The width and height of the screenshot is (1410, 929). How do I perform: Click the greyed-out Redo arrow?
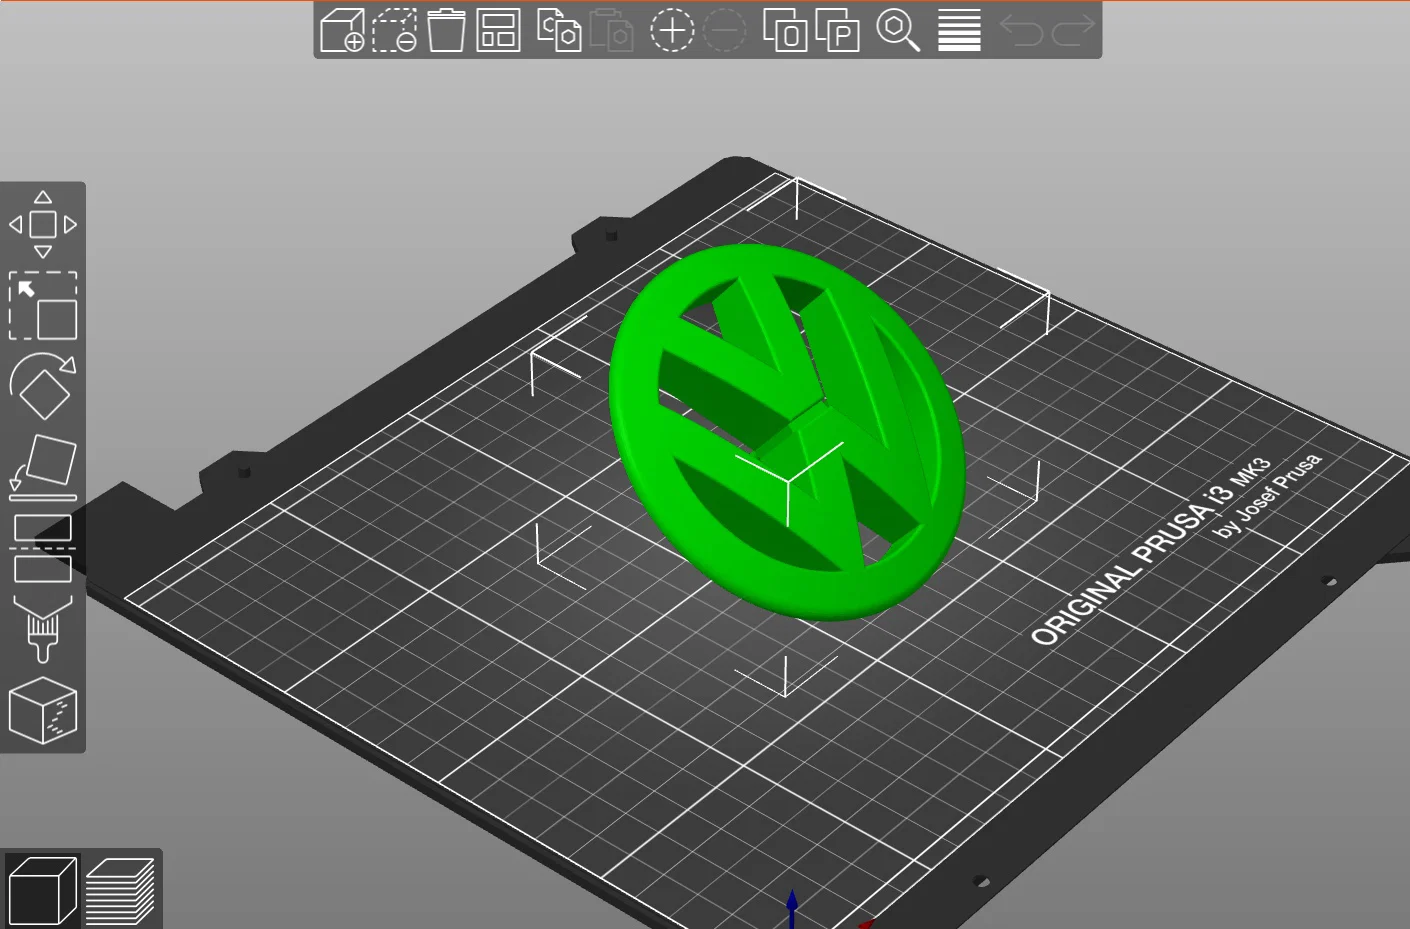point(1074,31)
